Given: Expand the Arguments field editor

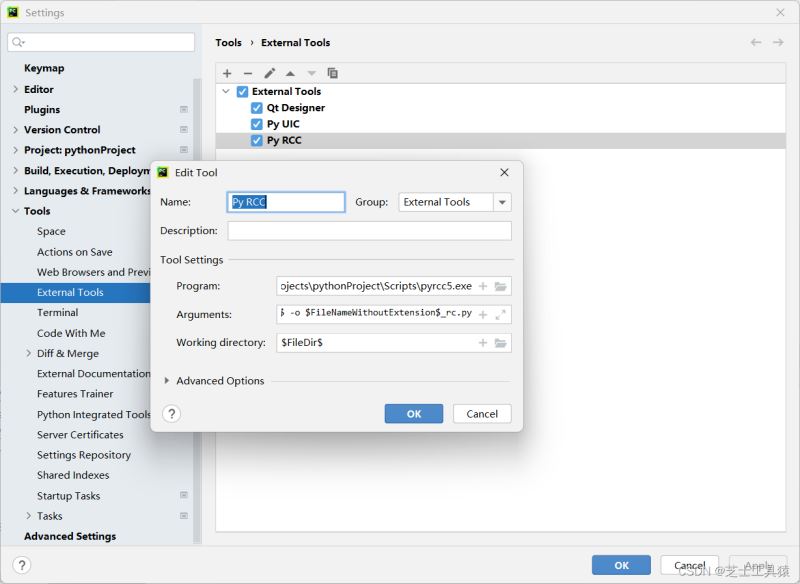Looking at the screenshot, I should tap(501, 315).
